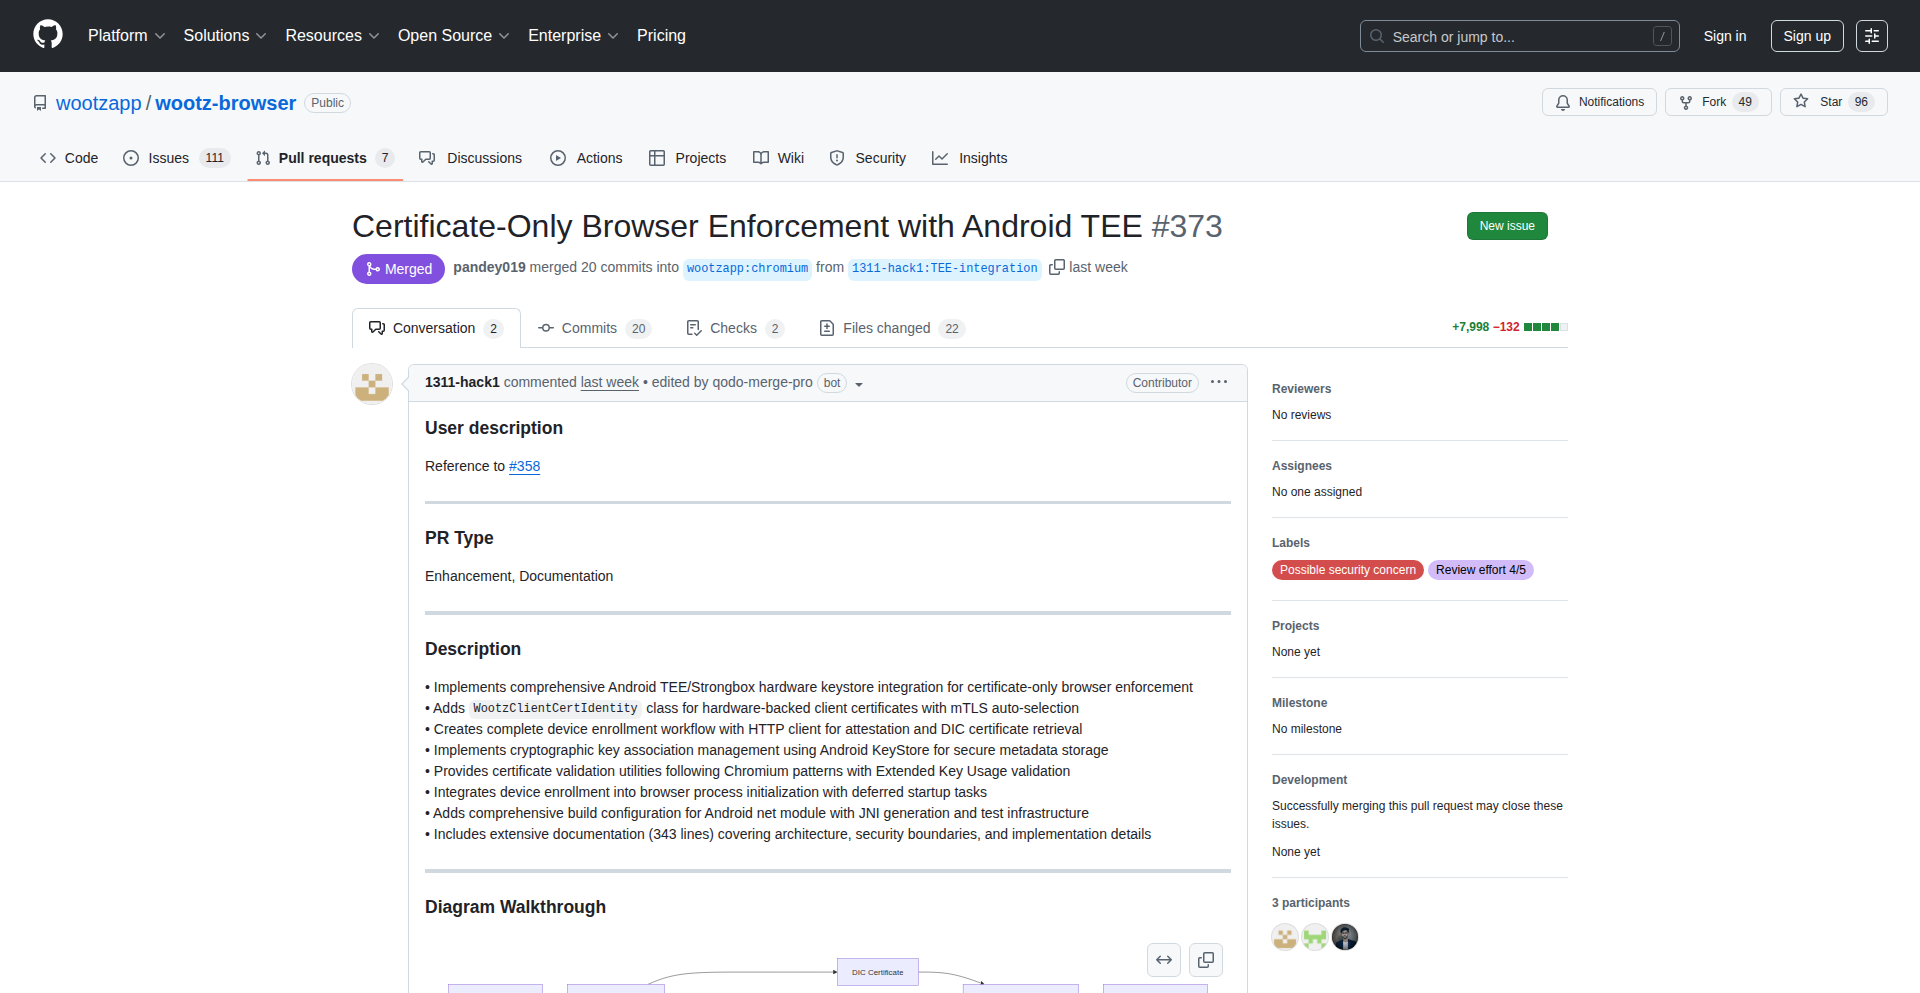
Task: Expand the Enterprise menu
Action: point(573,35)
